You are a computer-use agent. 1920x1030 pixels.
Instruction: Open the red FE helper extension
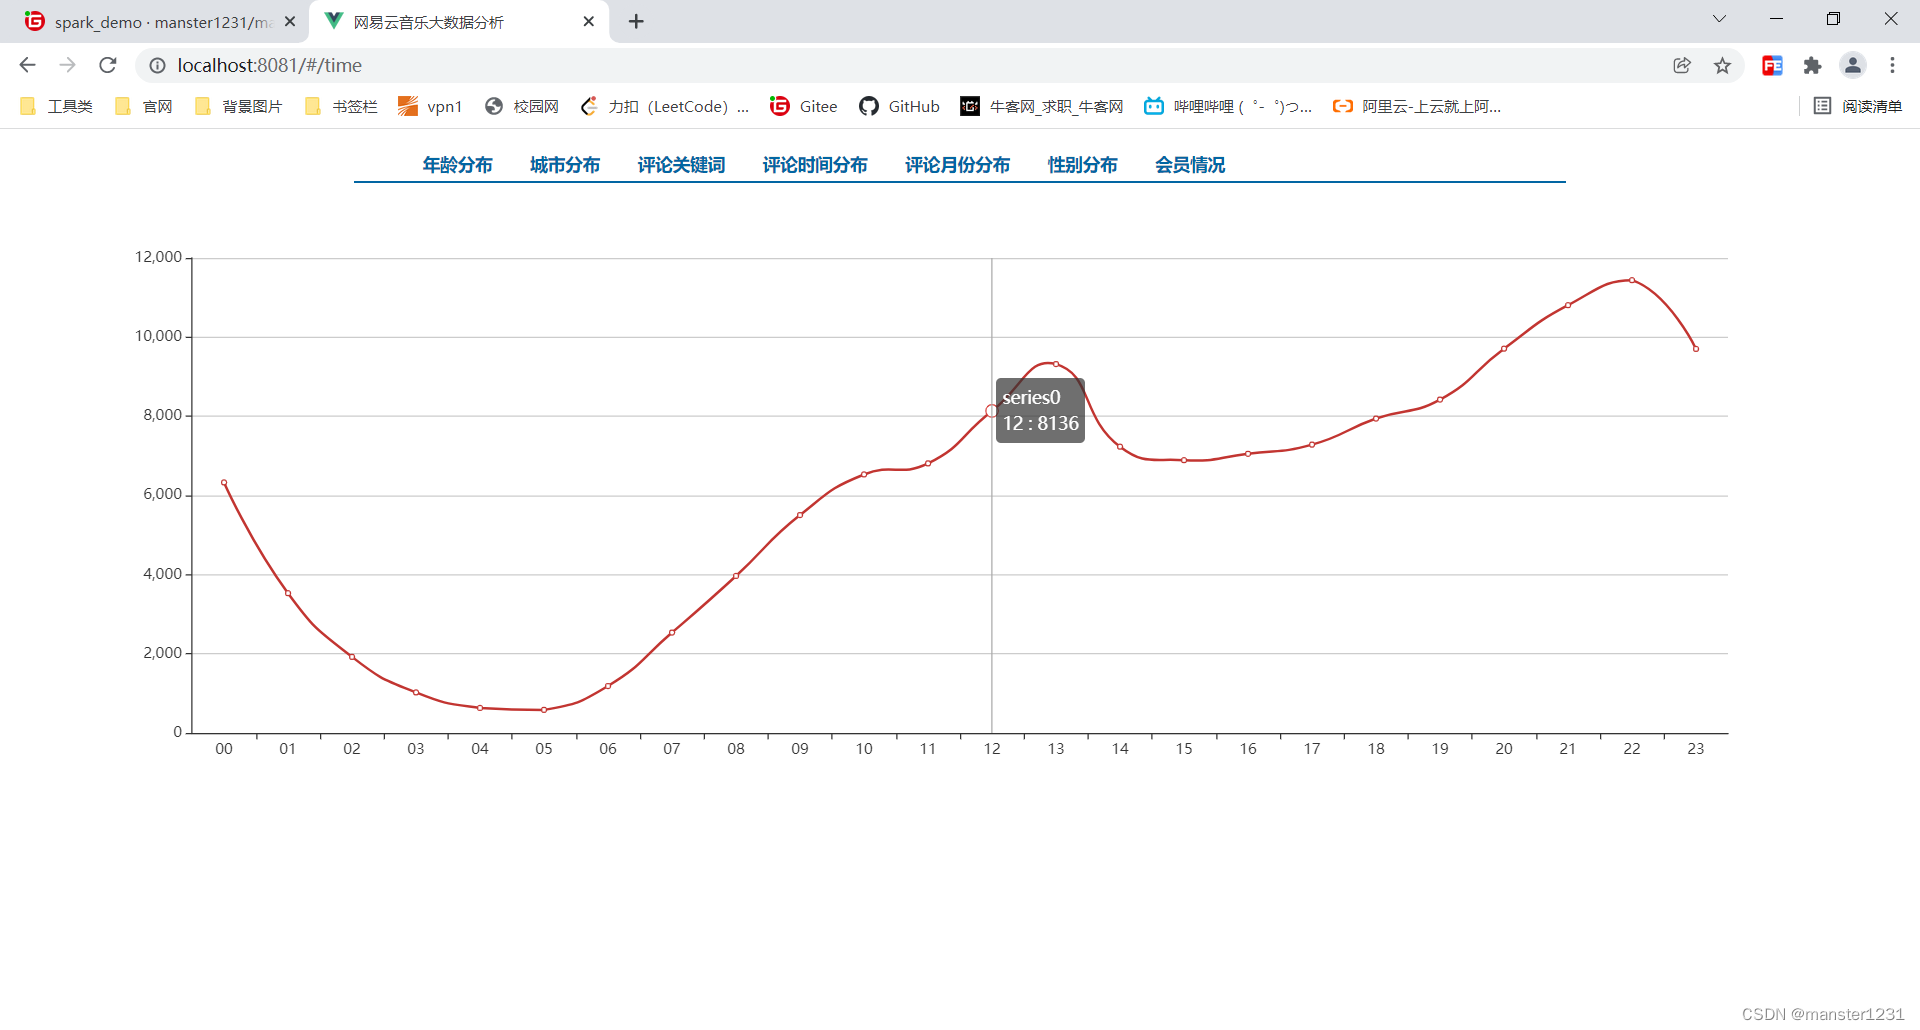(1772, 65)
